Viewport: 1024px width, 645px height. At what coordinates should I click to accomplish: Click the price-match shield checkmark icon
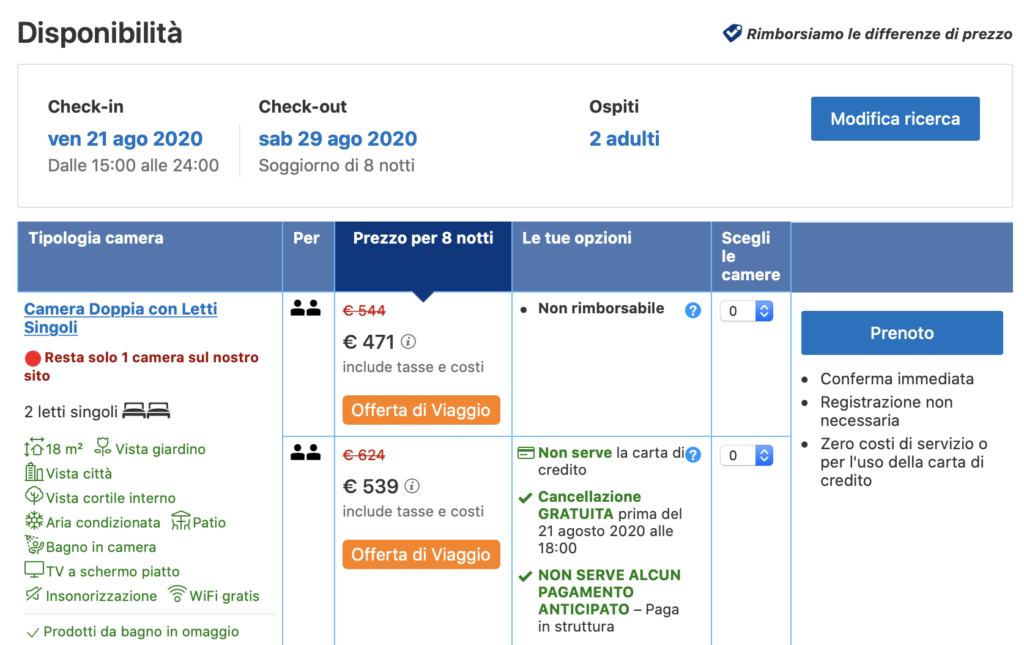tap(732, 34)
